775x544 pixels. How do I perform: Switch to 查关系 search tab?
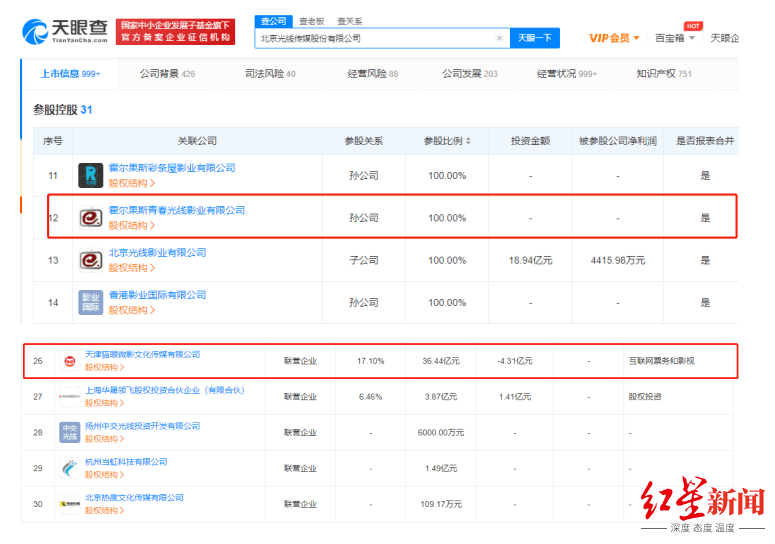click(349, 21)
